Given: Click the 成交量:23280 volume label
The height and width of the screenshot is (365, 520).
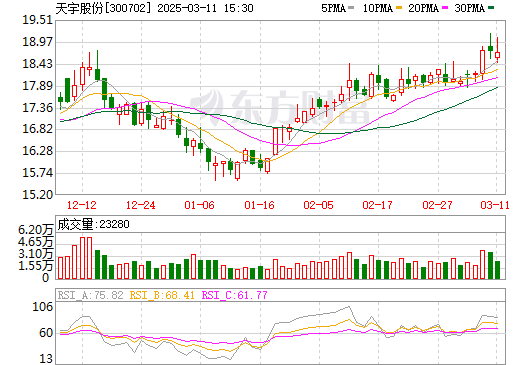Looking at the screenshot, I should 93,224.
